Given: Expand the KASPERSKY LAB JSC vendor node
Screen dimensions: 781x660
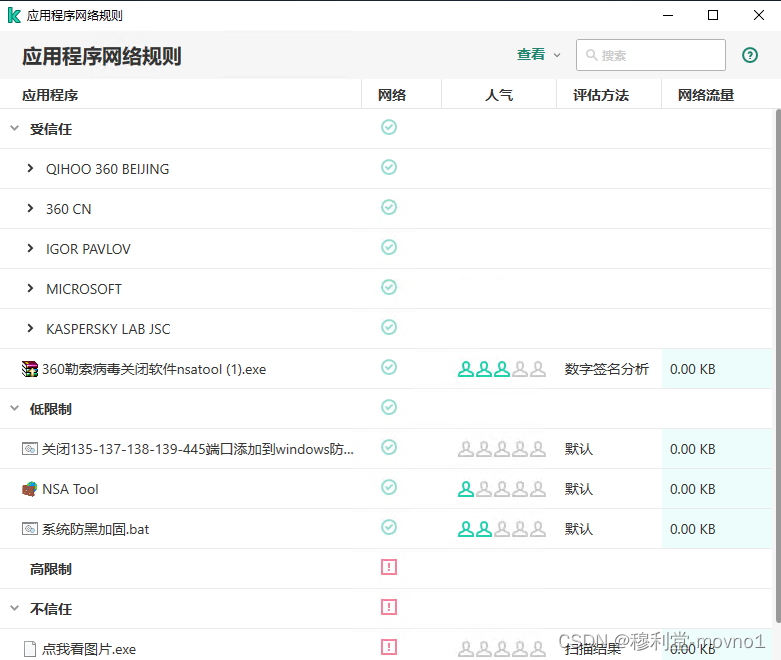Looking at the screenshot, I should [x=30, y=328].
